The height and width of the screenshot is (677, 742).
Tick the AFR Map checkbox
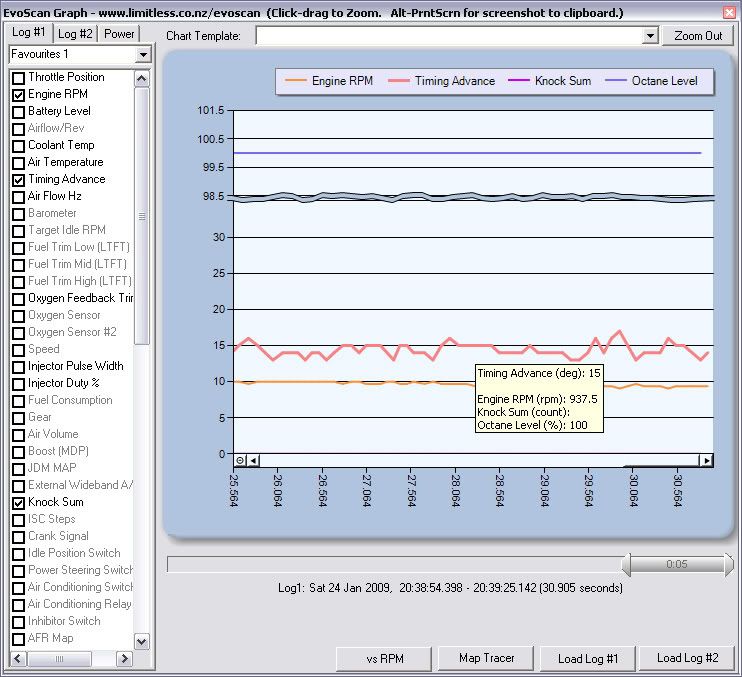[x=18, y=639]
